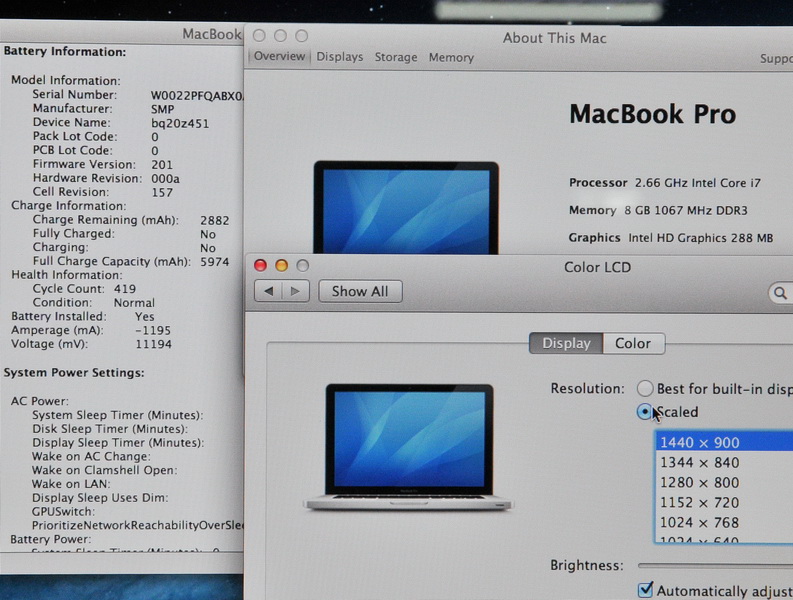This screenshot has height=600, width=793.
Task: Select the Scaled resolution radio button
Action: coord(645,412)
